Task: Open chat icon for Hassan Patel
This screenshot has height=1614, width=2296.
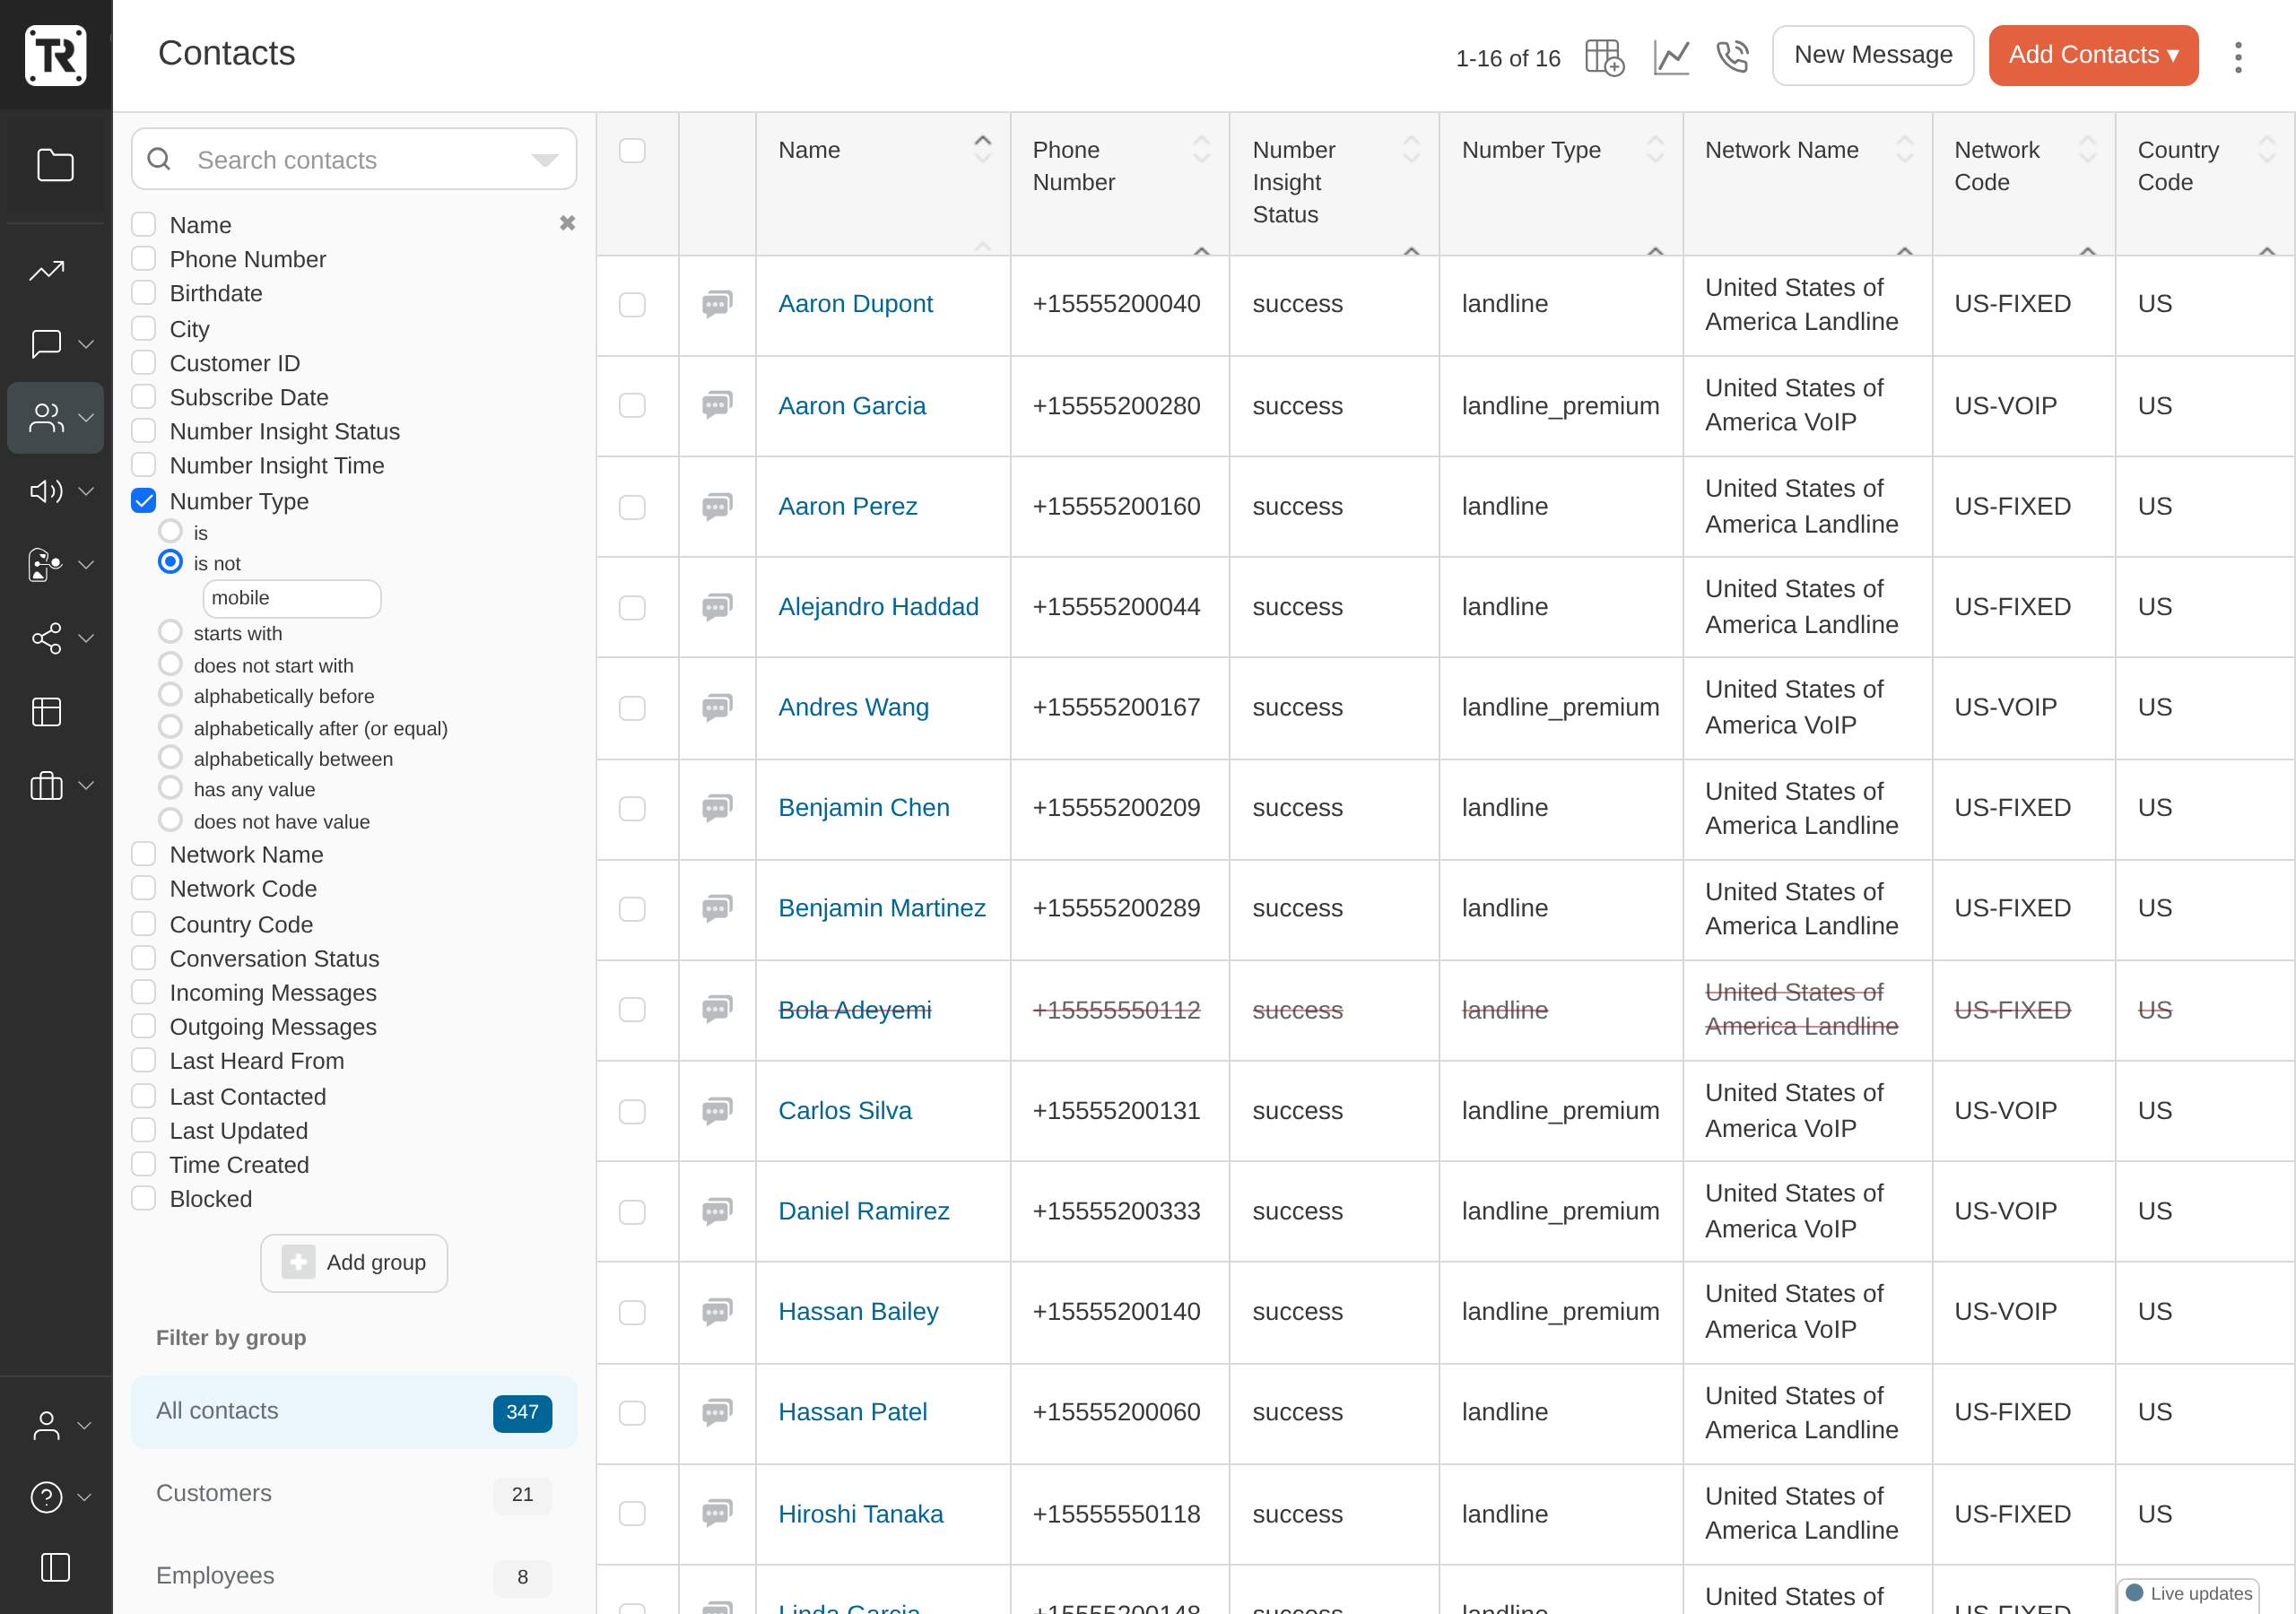Action: pos(717,1412)
